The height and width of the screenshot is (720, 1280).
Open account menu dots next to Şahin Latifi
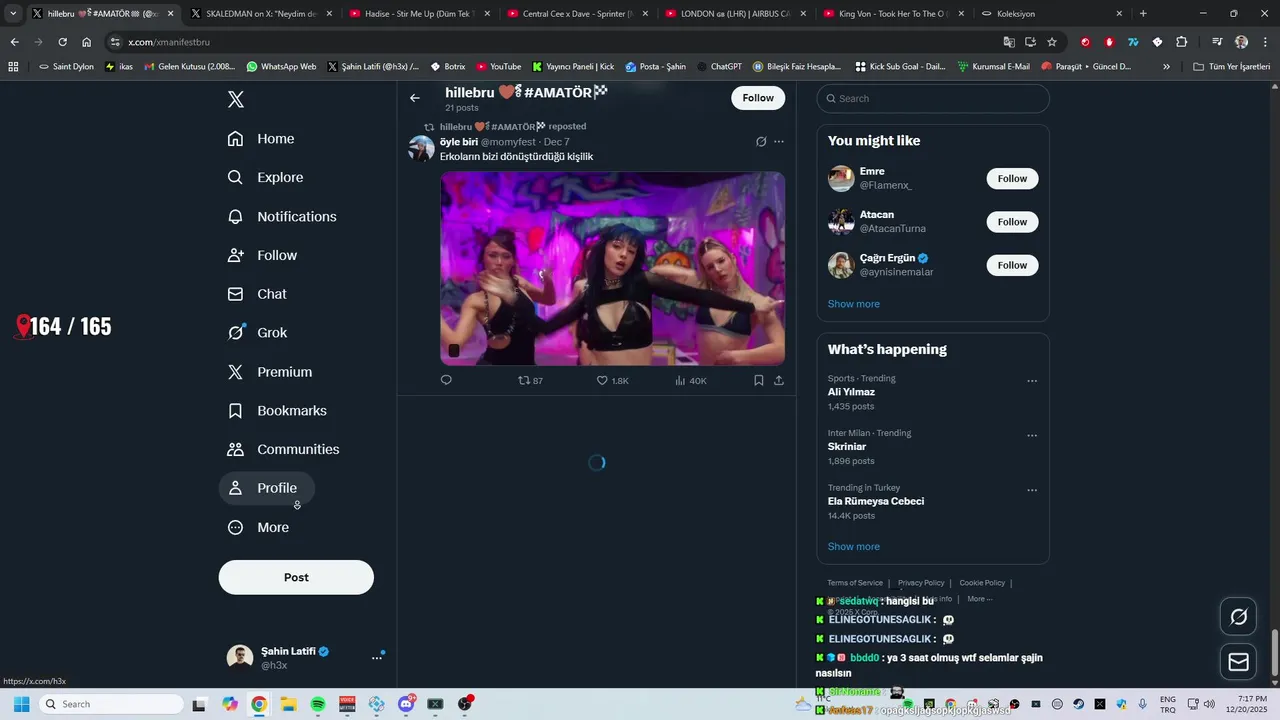click(377, 657)
